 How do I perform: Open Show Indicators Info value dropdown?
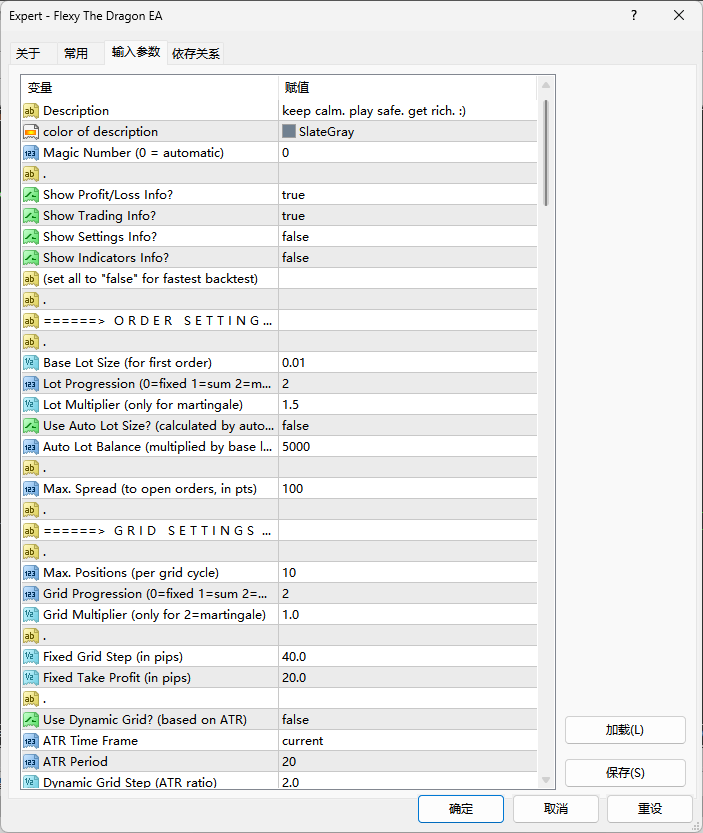[x=408, y=258]
